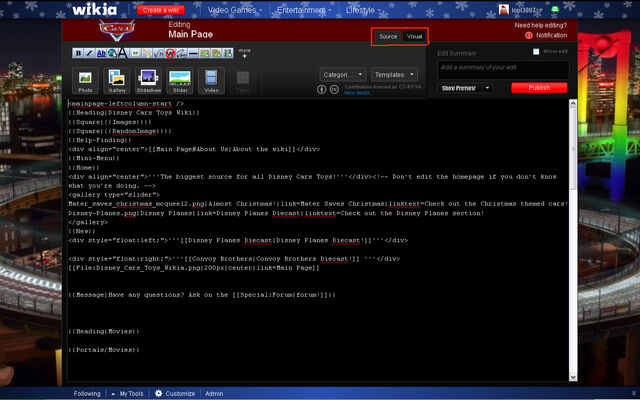
Task: Insert external link with the globe icon
Action: pos(112,53)
